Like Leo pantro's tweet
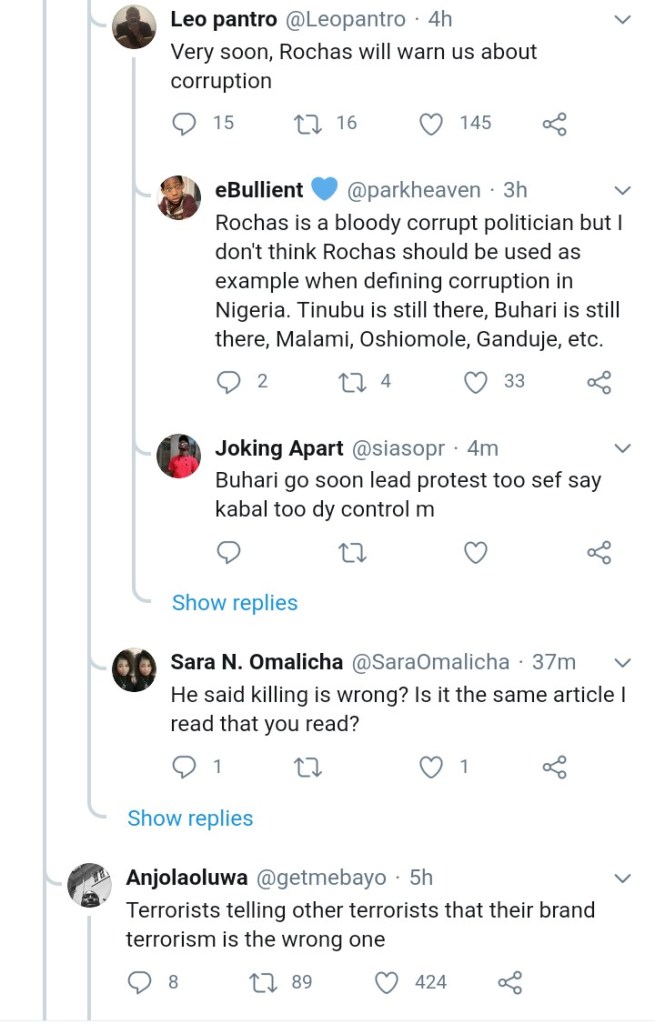655x1024 pixels. (431, 123)
